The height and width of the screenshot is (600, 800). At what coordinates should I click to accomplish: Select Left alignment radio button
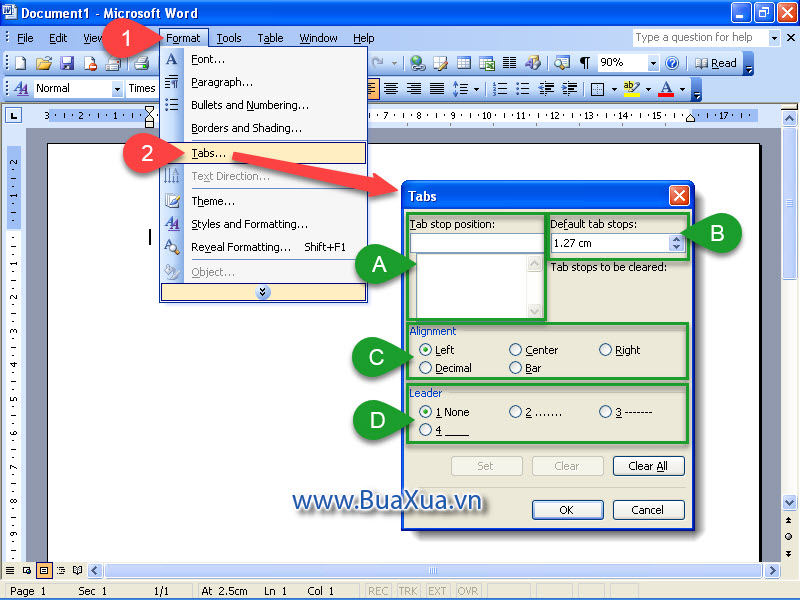coord(425,349)
